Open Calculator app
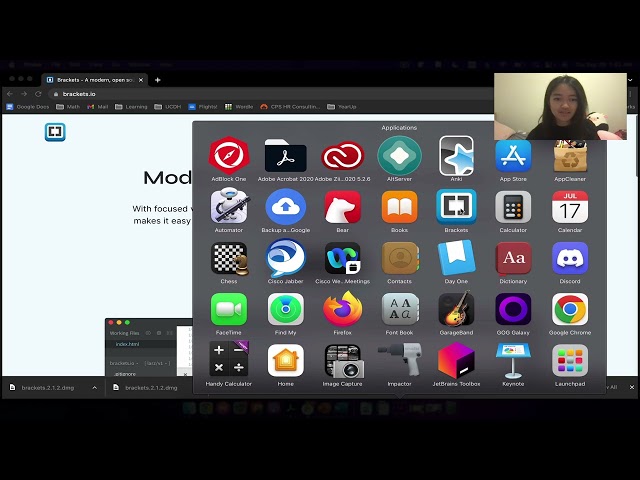This screenshot has width=640, height=480. coord(513,207)
